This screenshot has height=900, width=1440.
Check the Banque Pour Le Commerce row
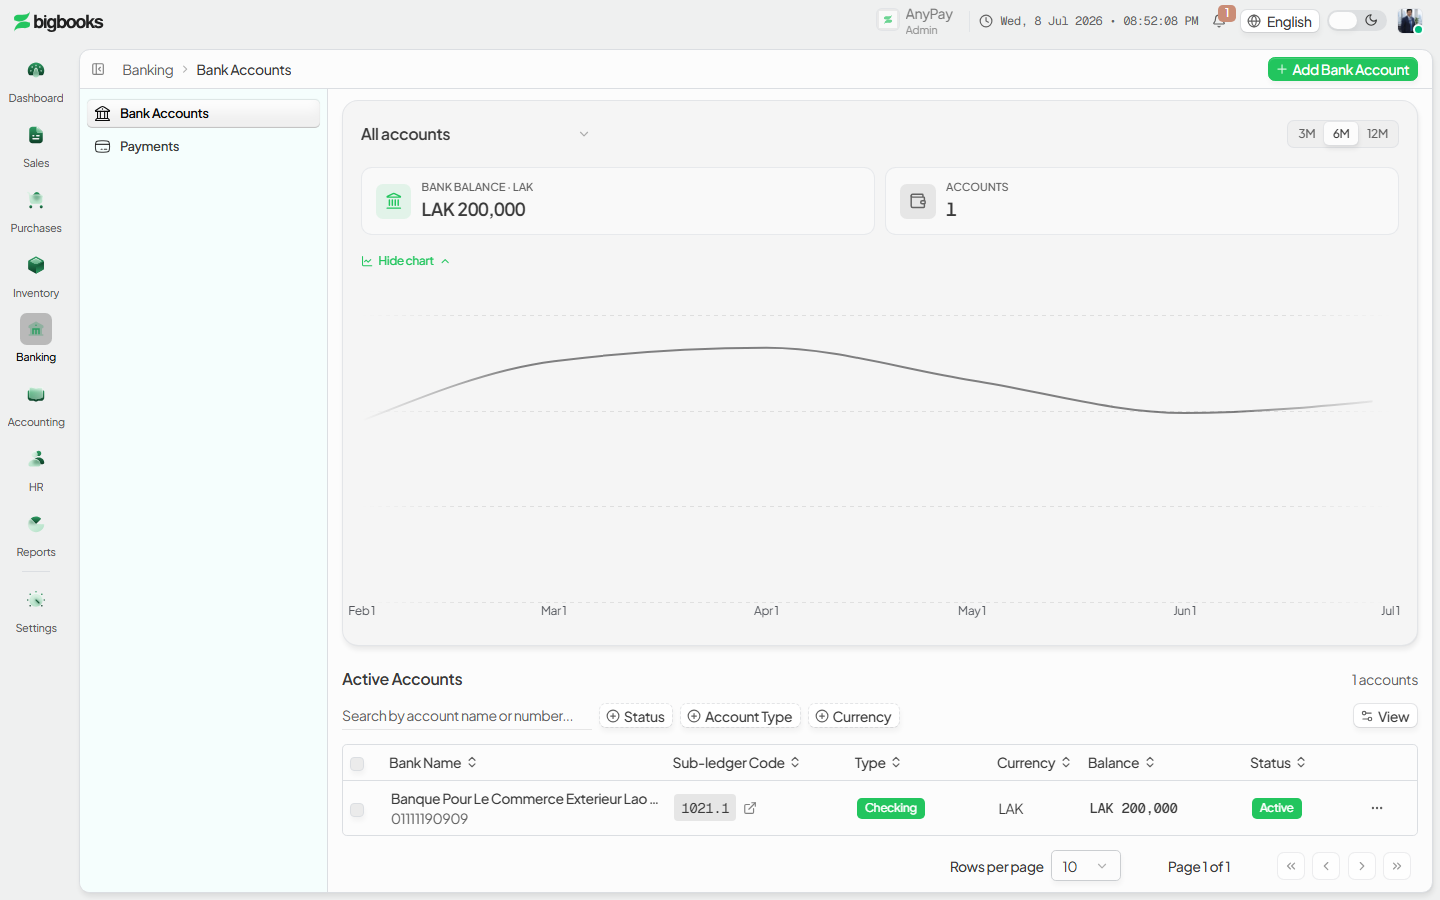click(x=357, y=810)
